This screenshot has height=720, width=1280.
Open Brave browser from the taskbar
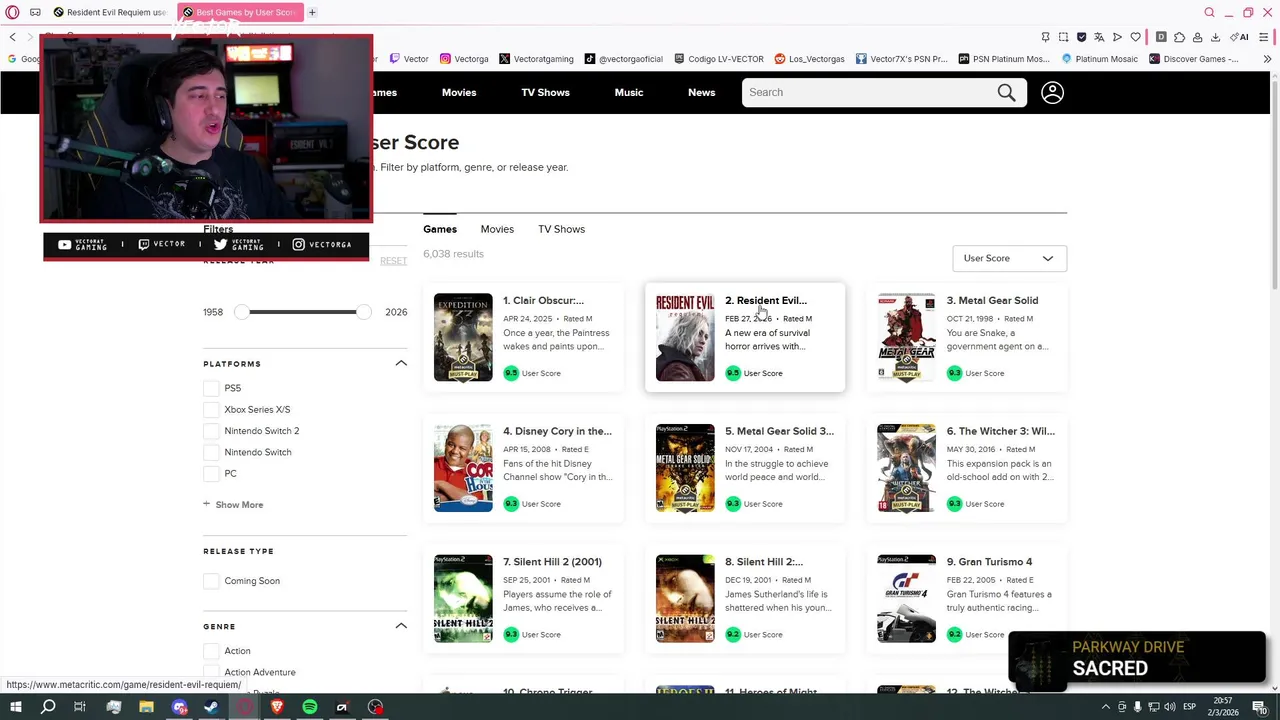pyautogui.click(x=277, y=707)
